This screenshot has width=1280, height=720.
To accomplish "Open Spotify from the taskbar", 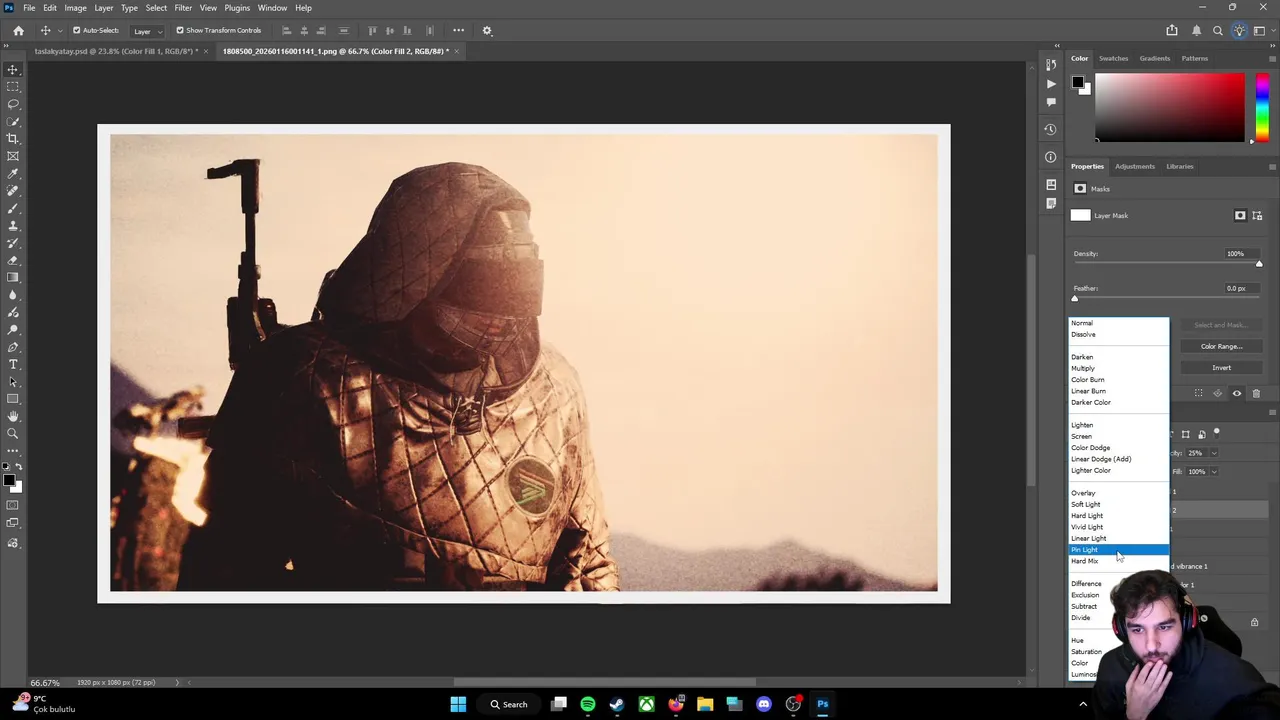I will tap(587, 704).
